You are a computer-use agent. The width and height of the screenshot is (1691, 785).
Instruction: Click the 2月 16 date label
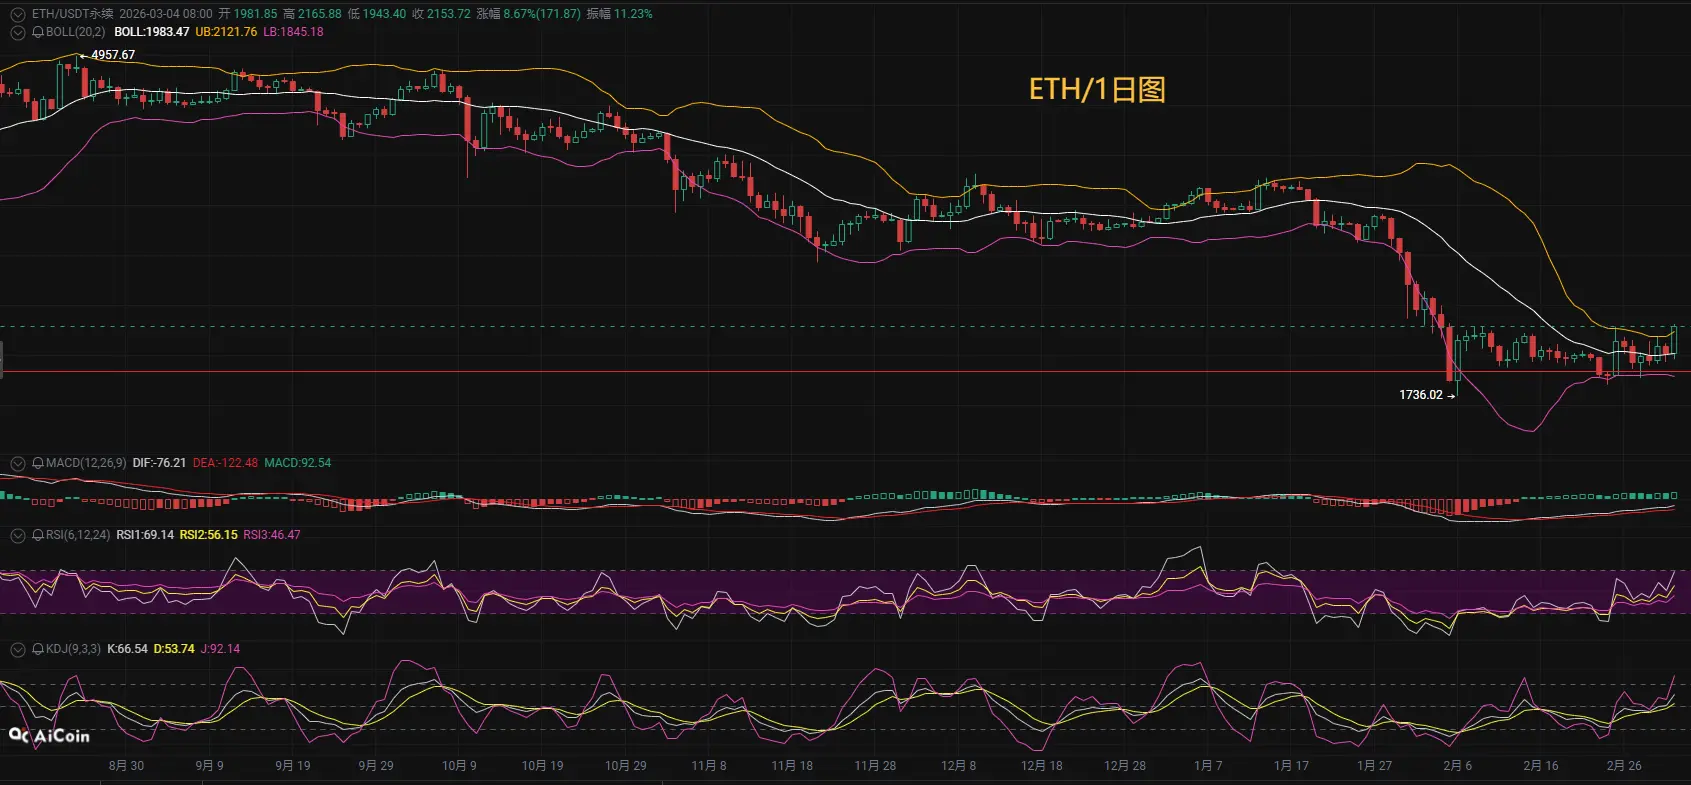coord(1540,766)
